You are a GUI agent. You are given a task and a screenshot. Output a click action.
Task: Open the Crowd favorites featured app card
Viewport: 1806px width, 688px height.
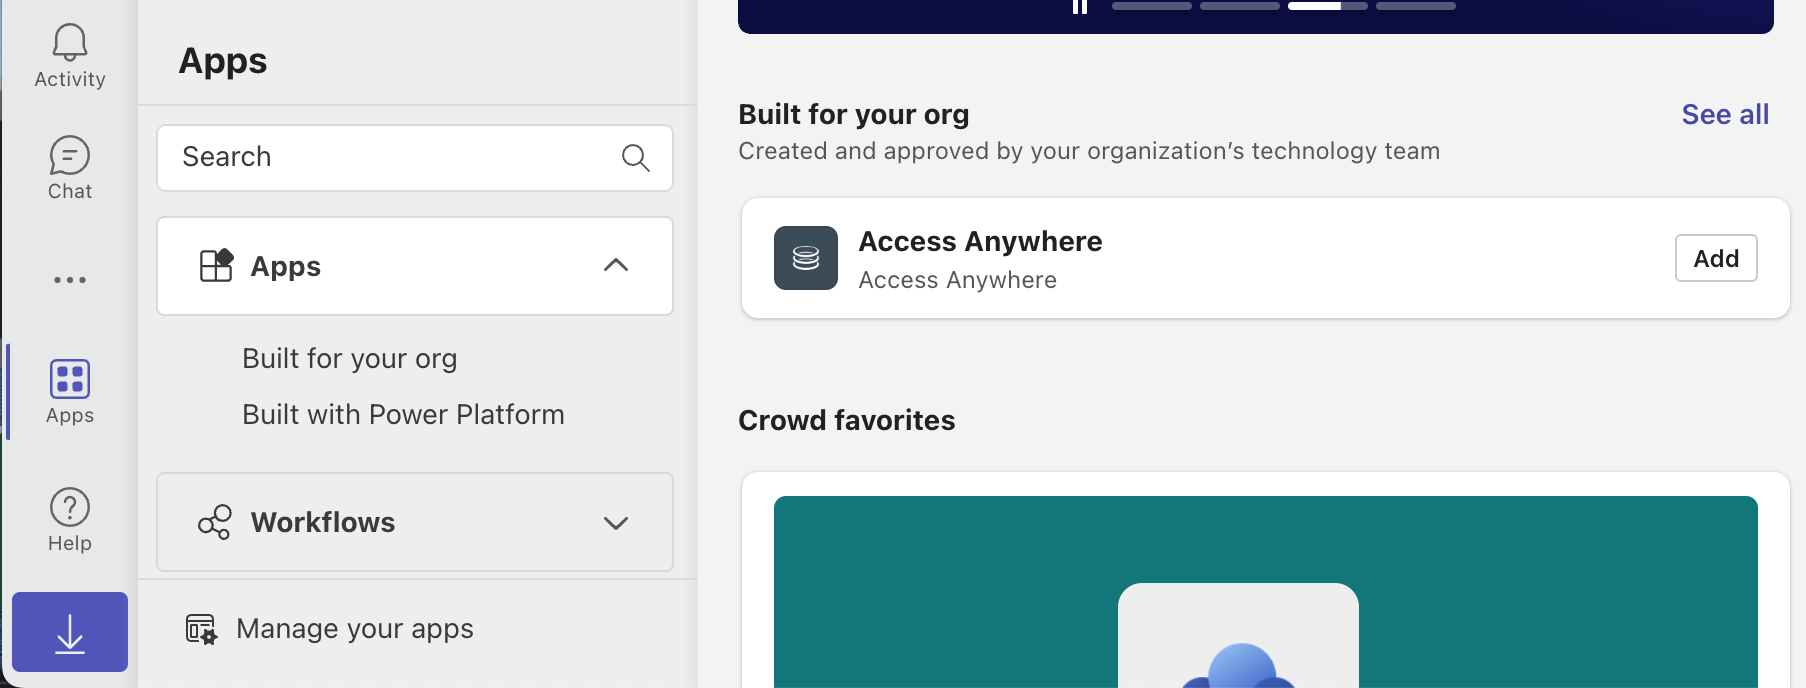tap(1265, 590)
